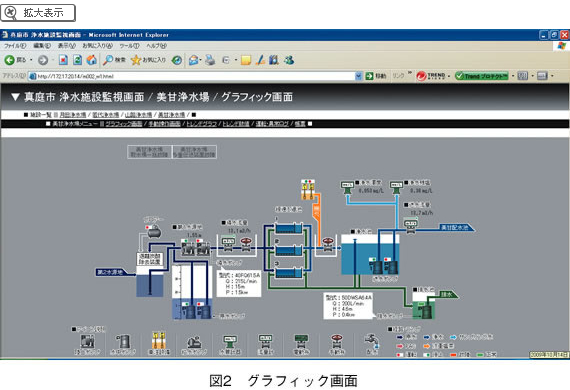Click the manual valve icon in legend row
Screen dimensions: 570x390
tap(337, 342)
